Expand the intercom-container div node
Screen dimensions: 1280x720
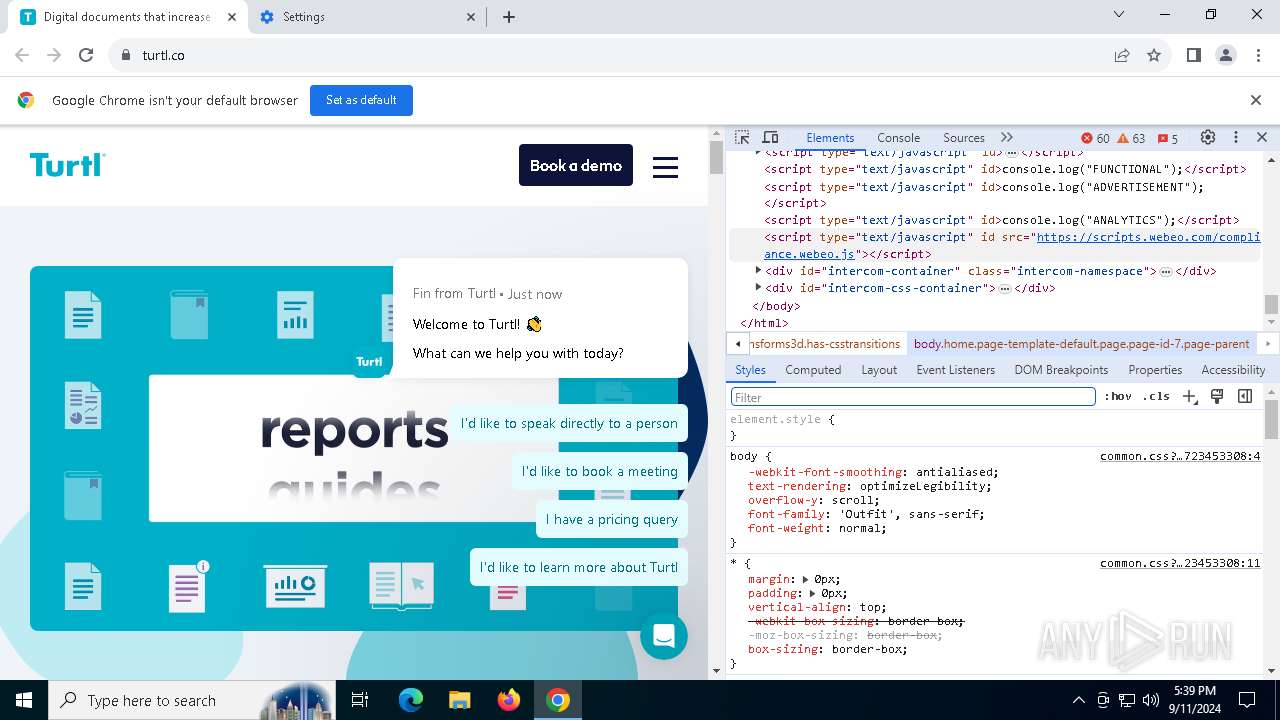758,271
